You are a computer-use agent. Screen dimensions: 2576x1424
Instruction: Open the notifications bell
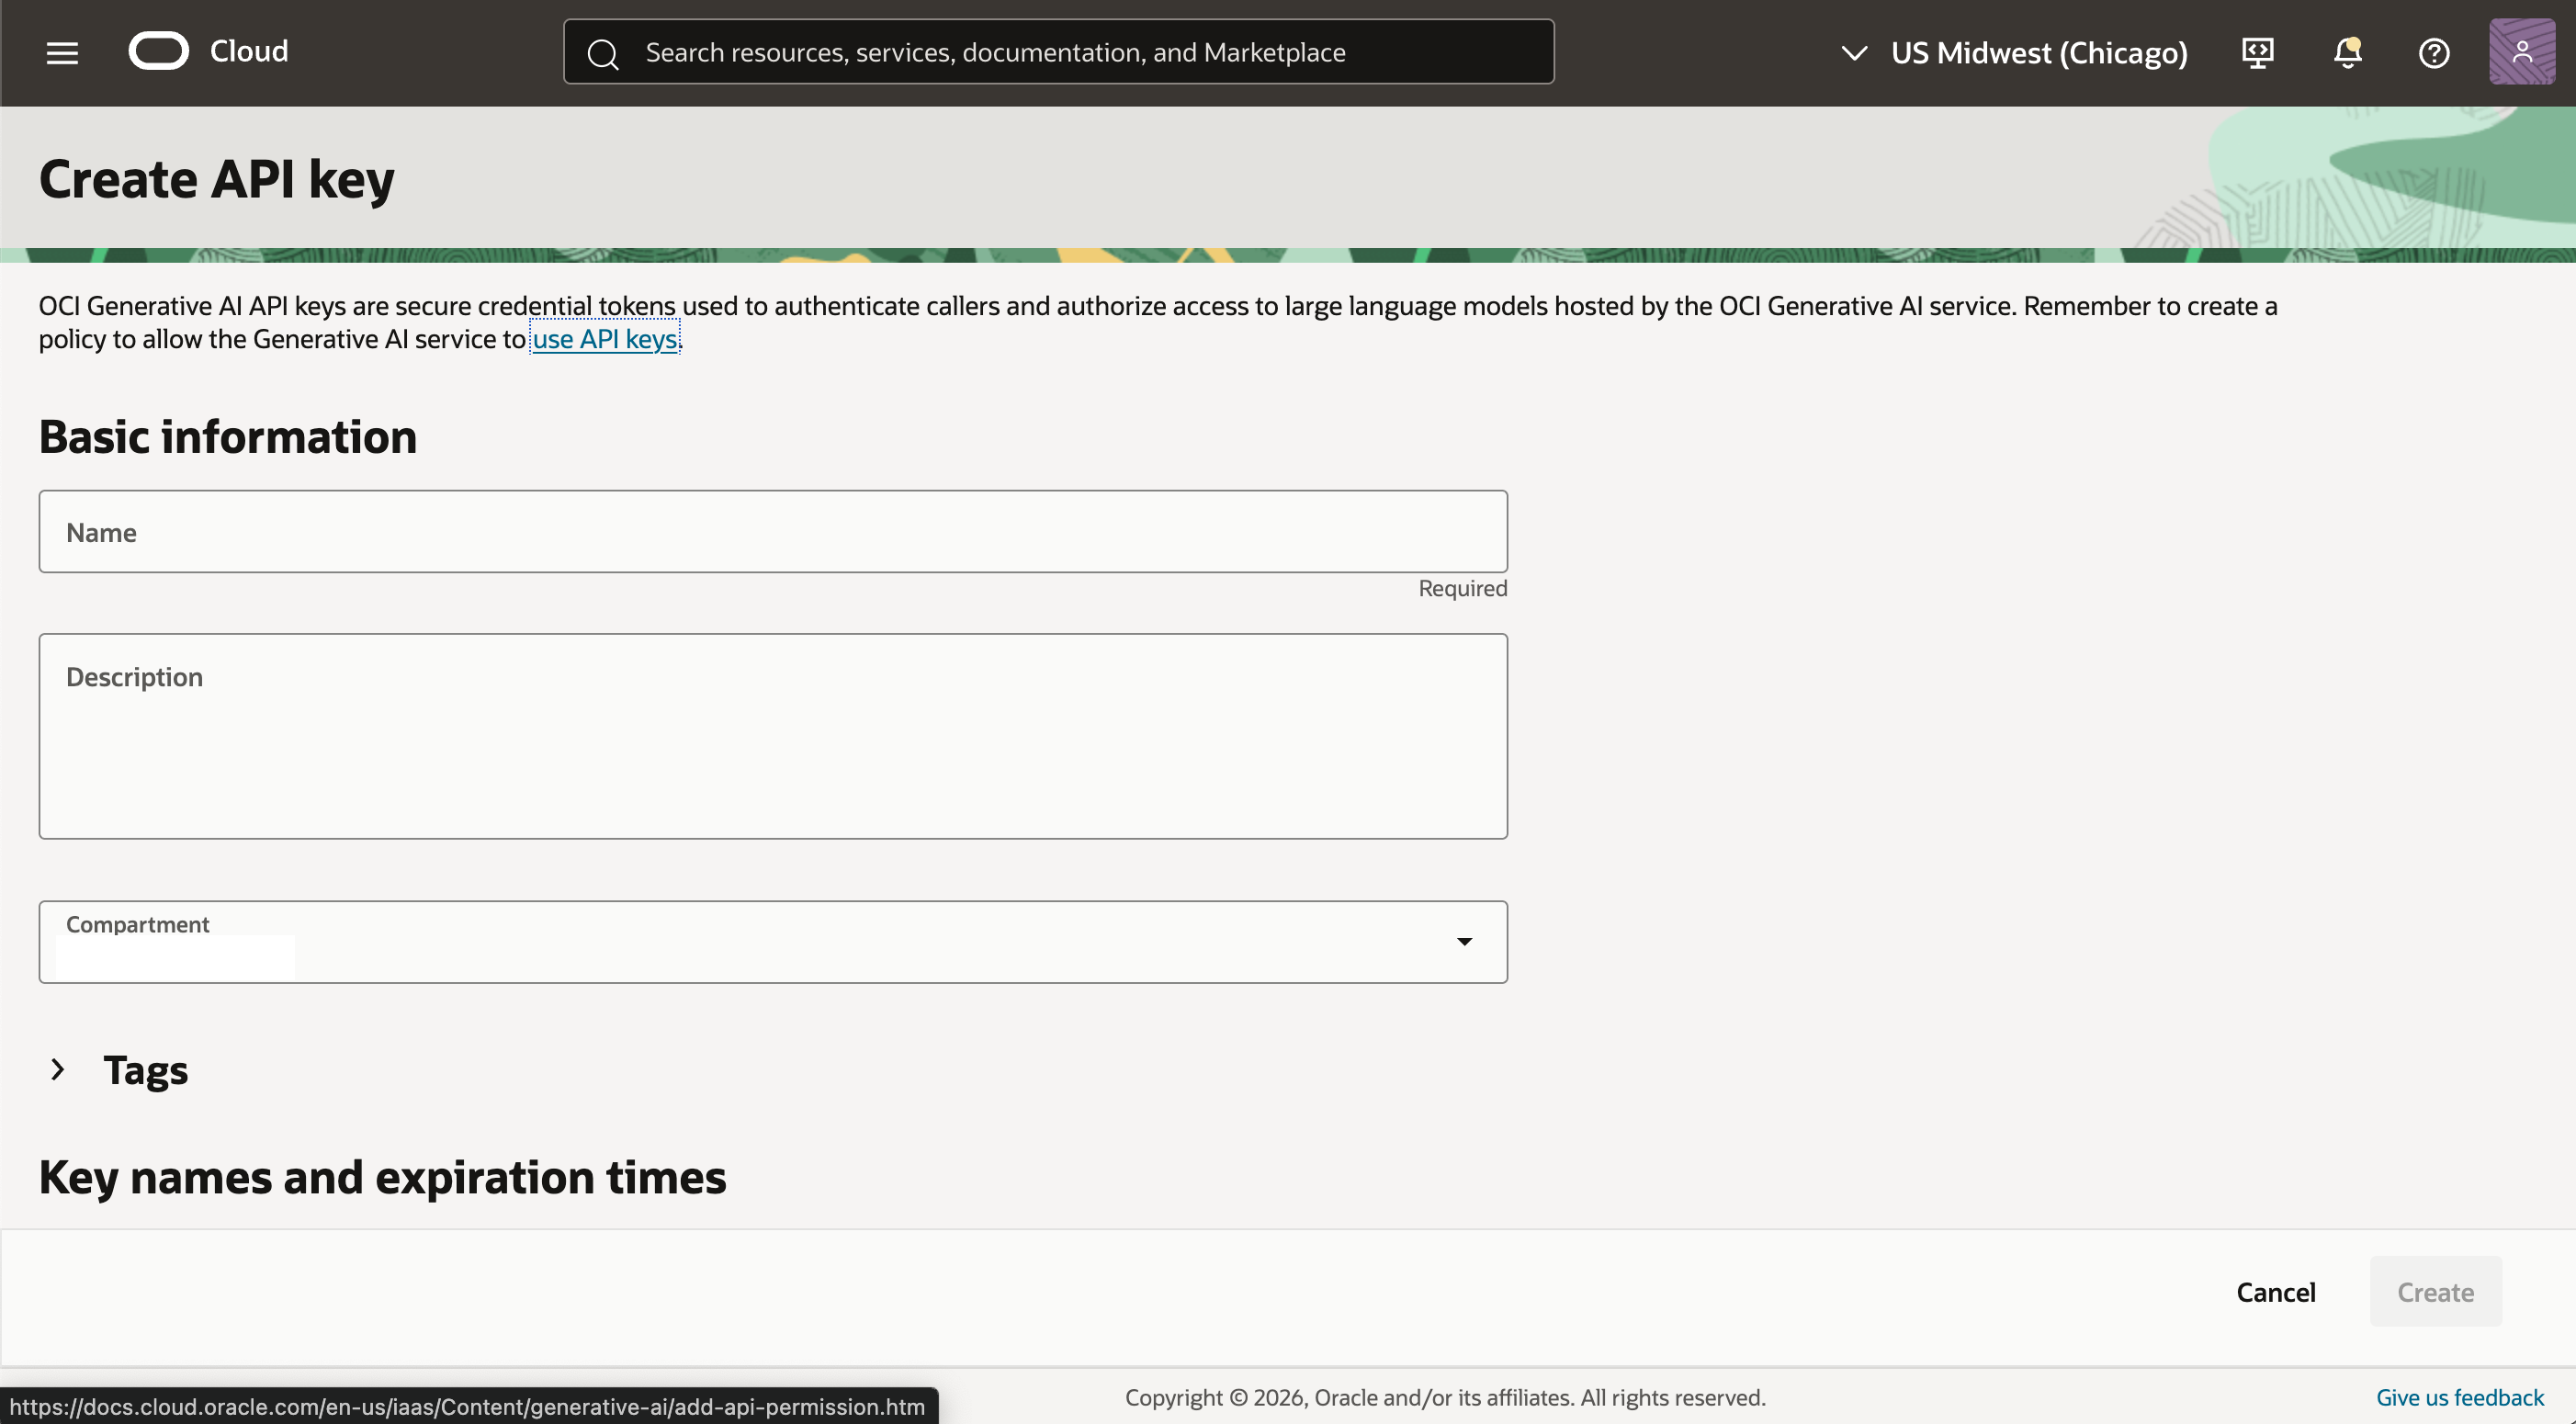(2346, 52)
